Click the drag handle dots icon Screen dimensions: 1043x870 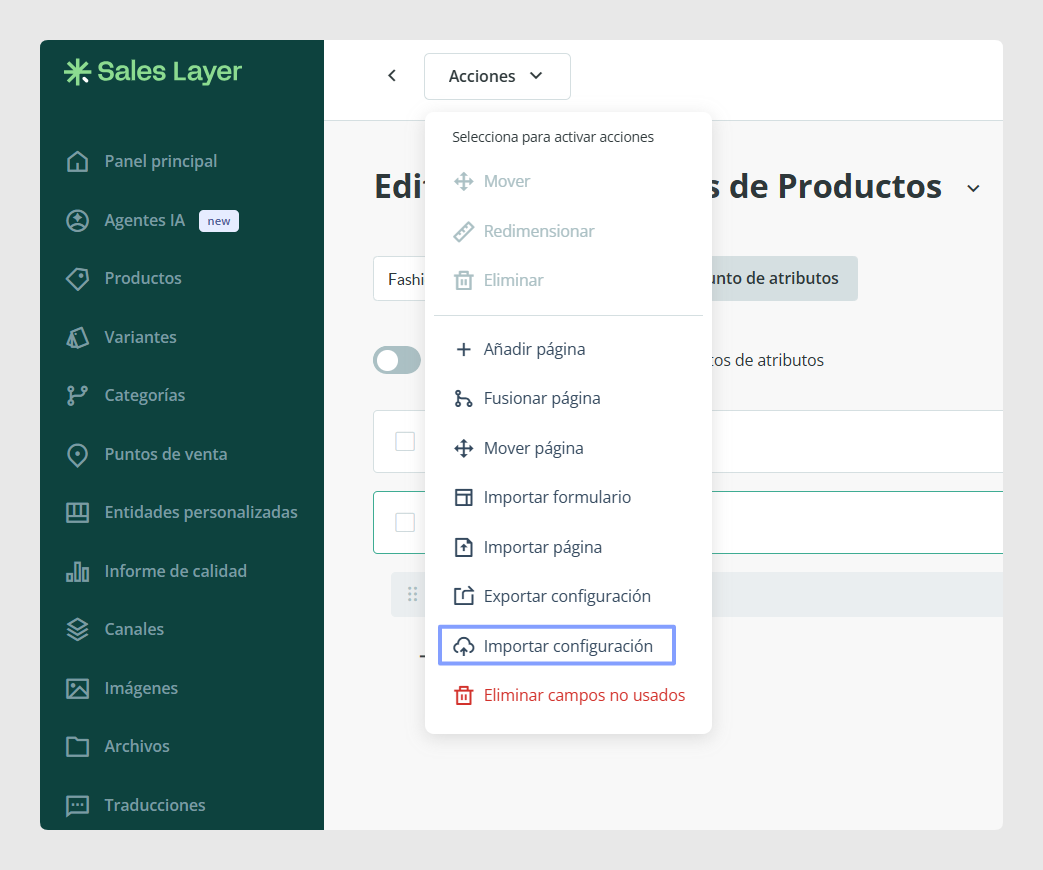pos(412,594)
